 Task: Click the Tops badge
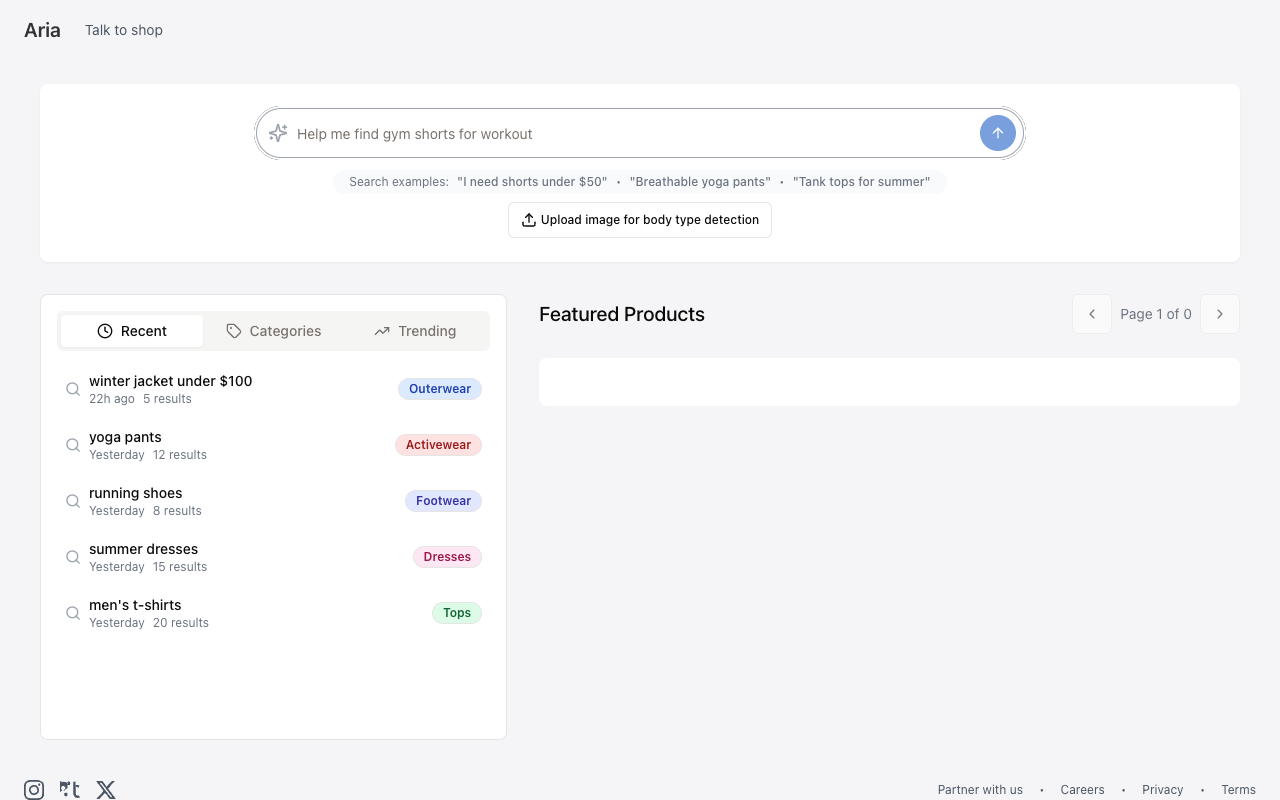click(457, 613)
